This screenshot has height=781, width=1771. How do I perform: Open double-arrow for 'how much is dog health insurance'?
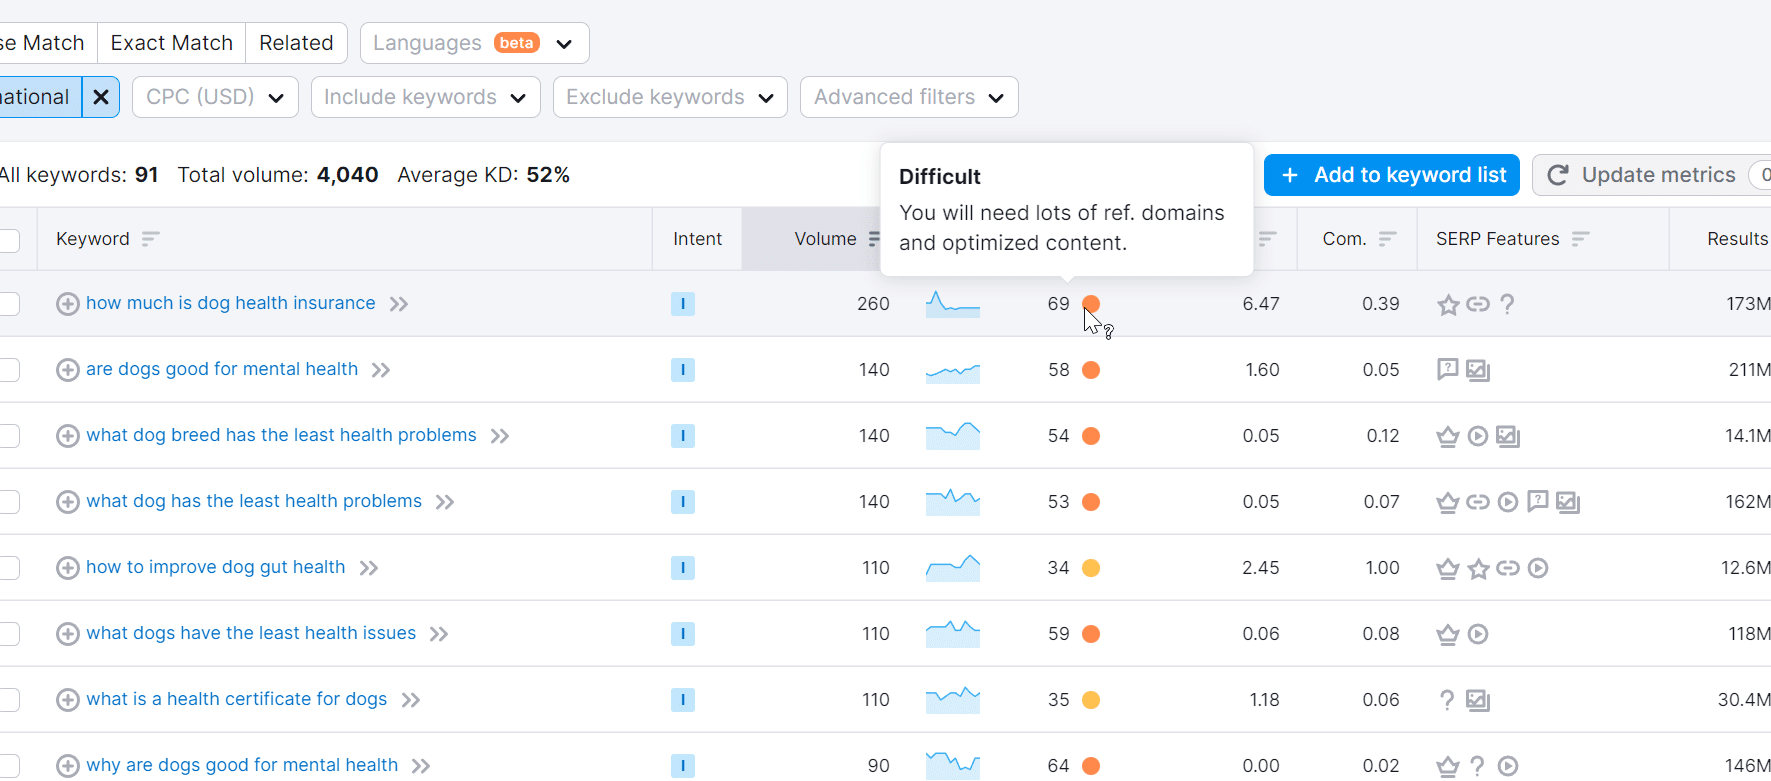pyautogui.click(x=399, y=304)
